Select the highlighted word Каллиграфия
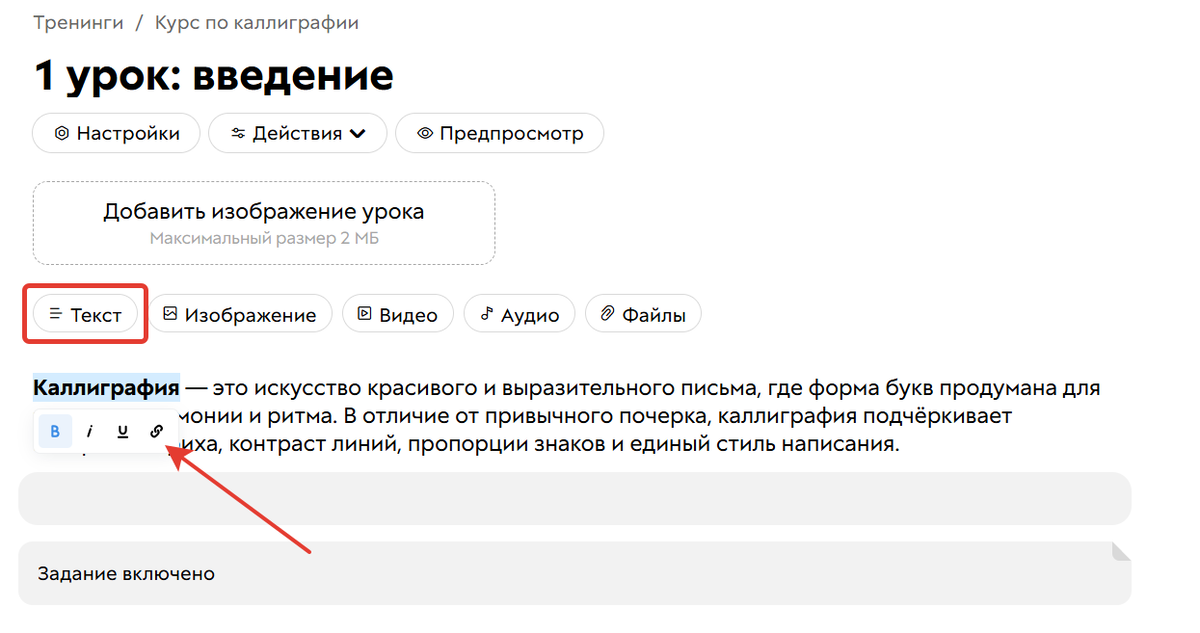Viewport: 1200px width, 633px height. (103, 387)
